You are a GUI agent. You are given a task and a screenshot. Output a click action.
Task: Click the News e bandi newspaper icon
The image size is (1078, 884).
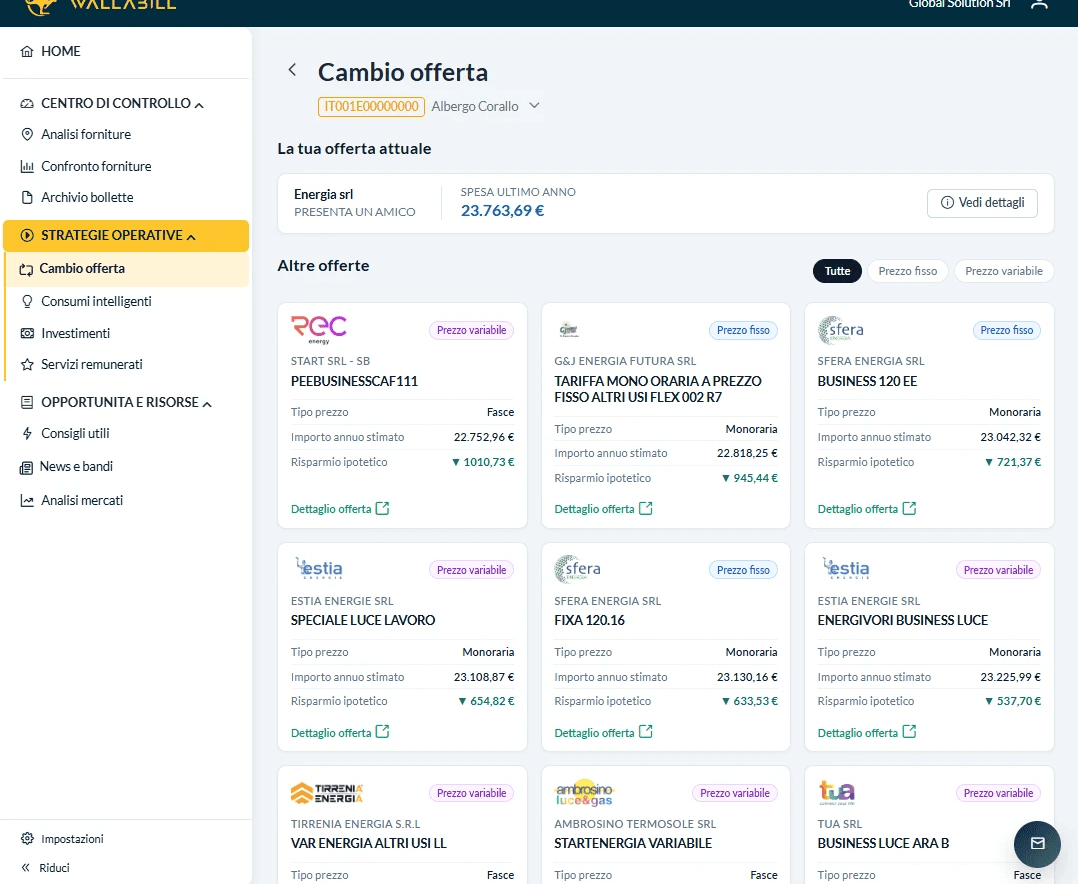pos(26,468)
